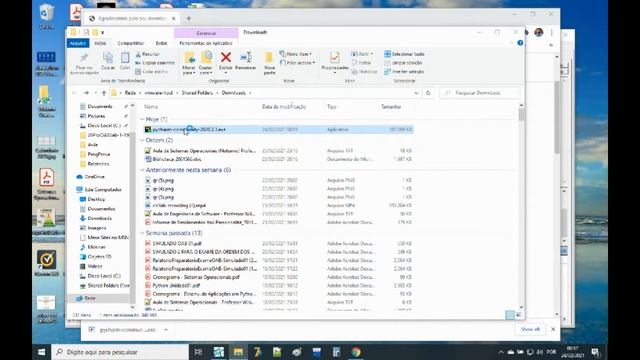Click the back arrow in Explorer navigation
The height and width of the screenshot is (360, 640).
click(x=74, y=93)
